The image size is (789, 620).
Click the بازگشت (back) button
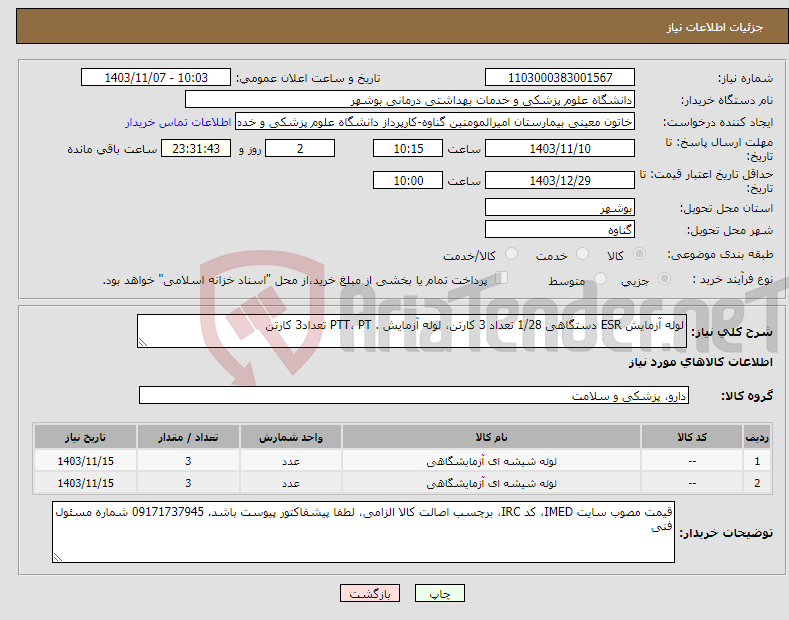[x=370, y=594]
